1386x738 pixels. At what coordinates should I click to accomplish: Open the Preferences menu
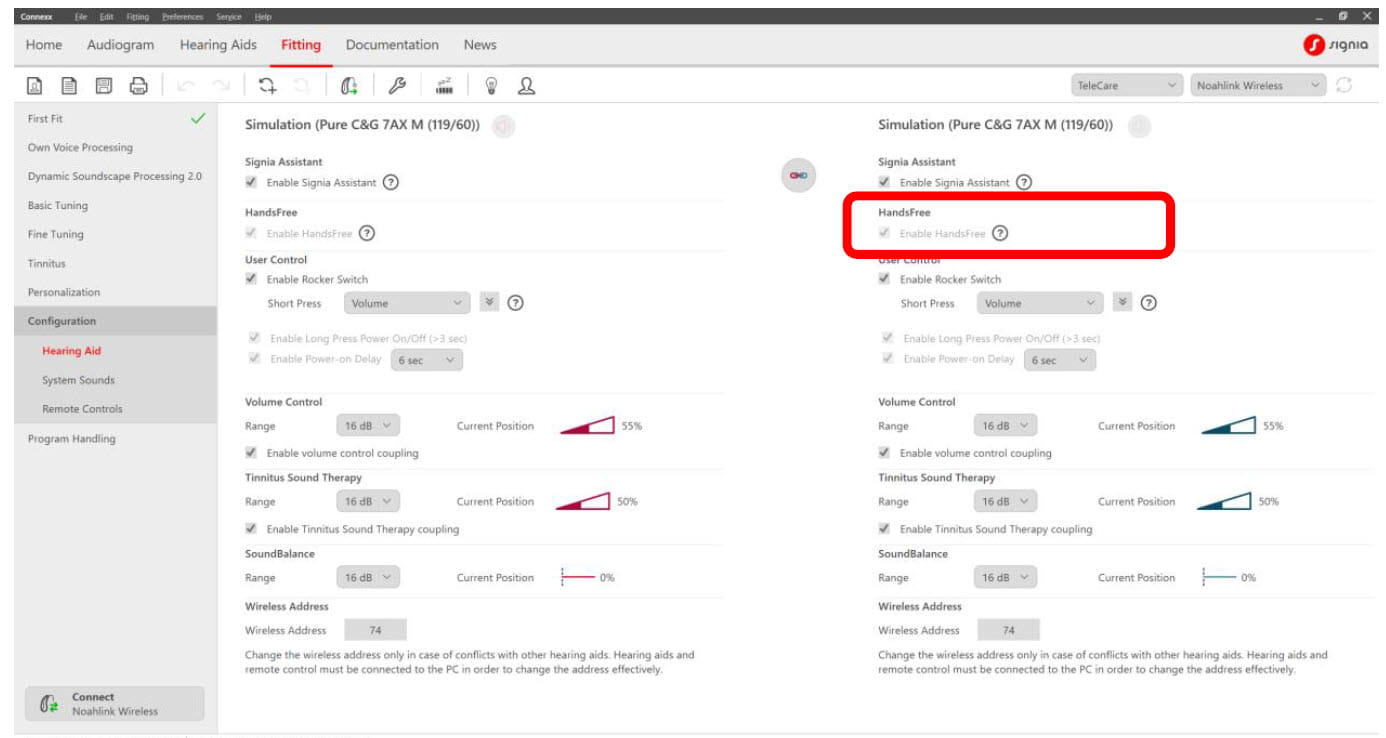pos(182,17)
